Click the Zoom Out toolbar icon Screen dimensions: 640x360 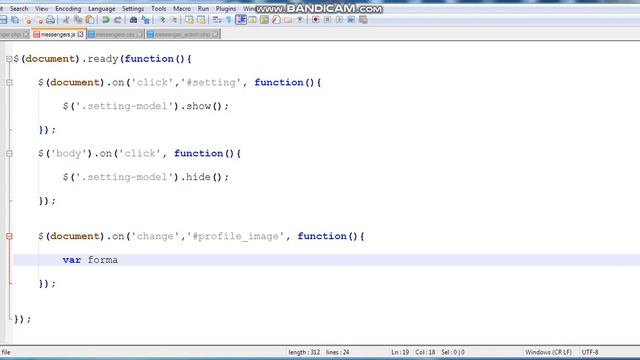[x=174, y=20]
